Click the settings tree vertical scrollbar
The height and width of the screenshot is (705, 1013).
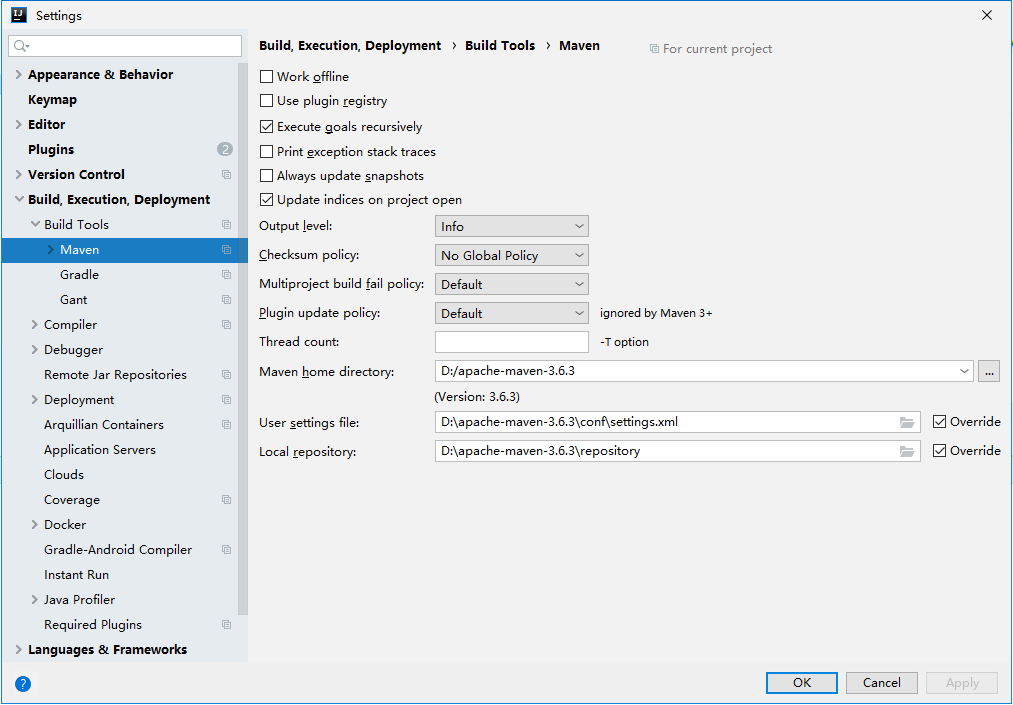pyautogui.click(x=243, y=339)
